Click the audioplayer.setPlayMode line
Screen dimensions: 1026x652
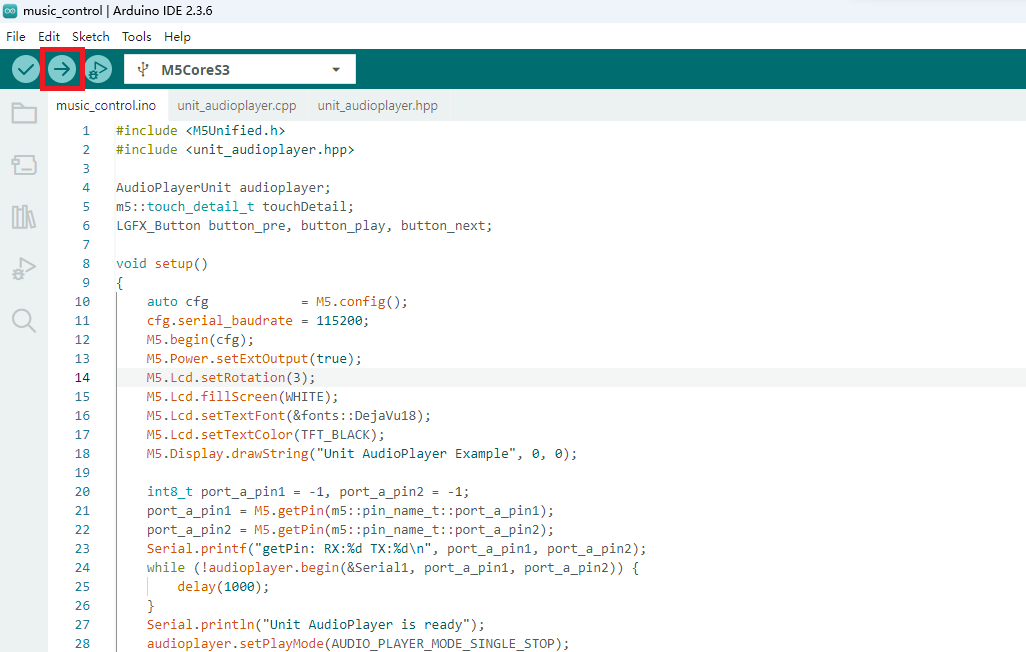[358, 643]
